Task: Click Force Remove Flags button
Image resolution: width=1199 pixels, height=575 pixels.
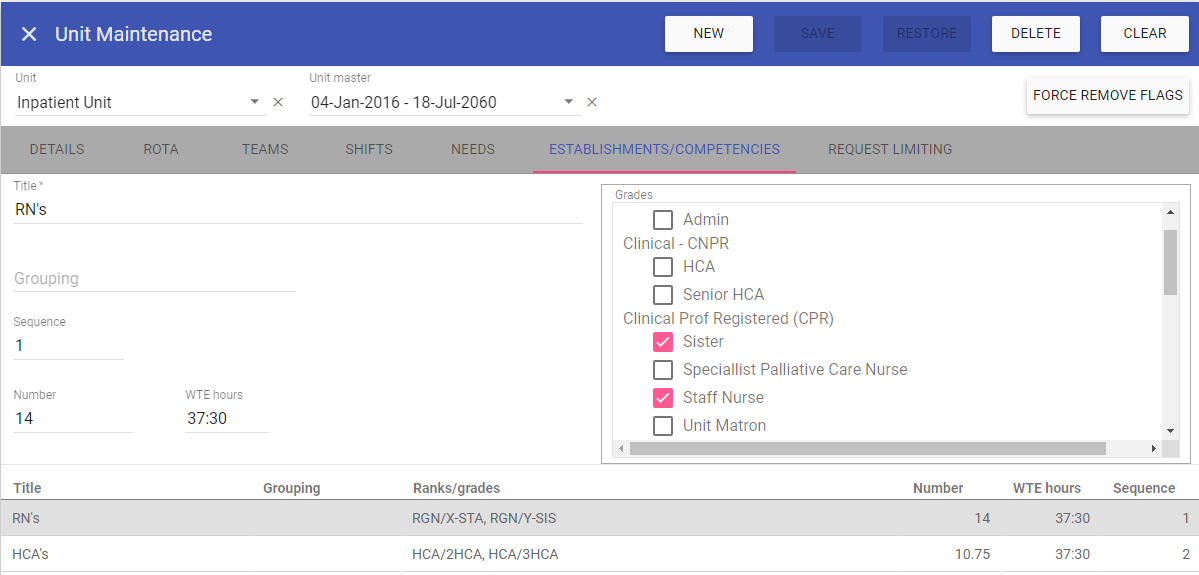Action: click(x=1107, y=96)
